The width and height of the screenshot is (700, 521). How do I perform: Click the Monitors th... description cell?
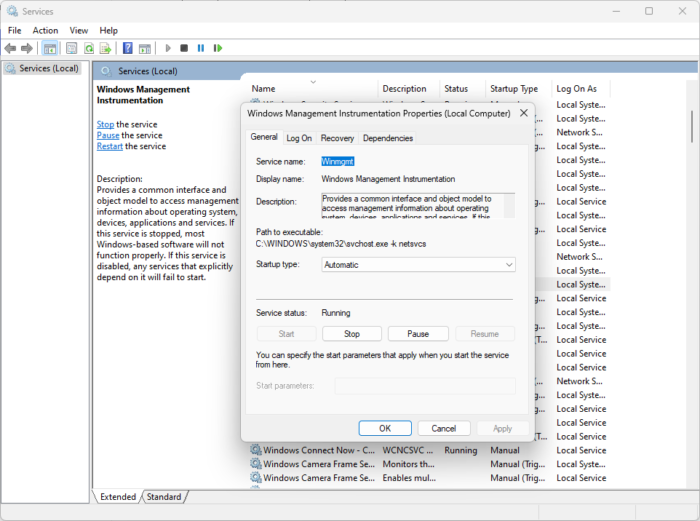[408, 463]
